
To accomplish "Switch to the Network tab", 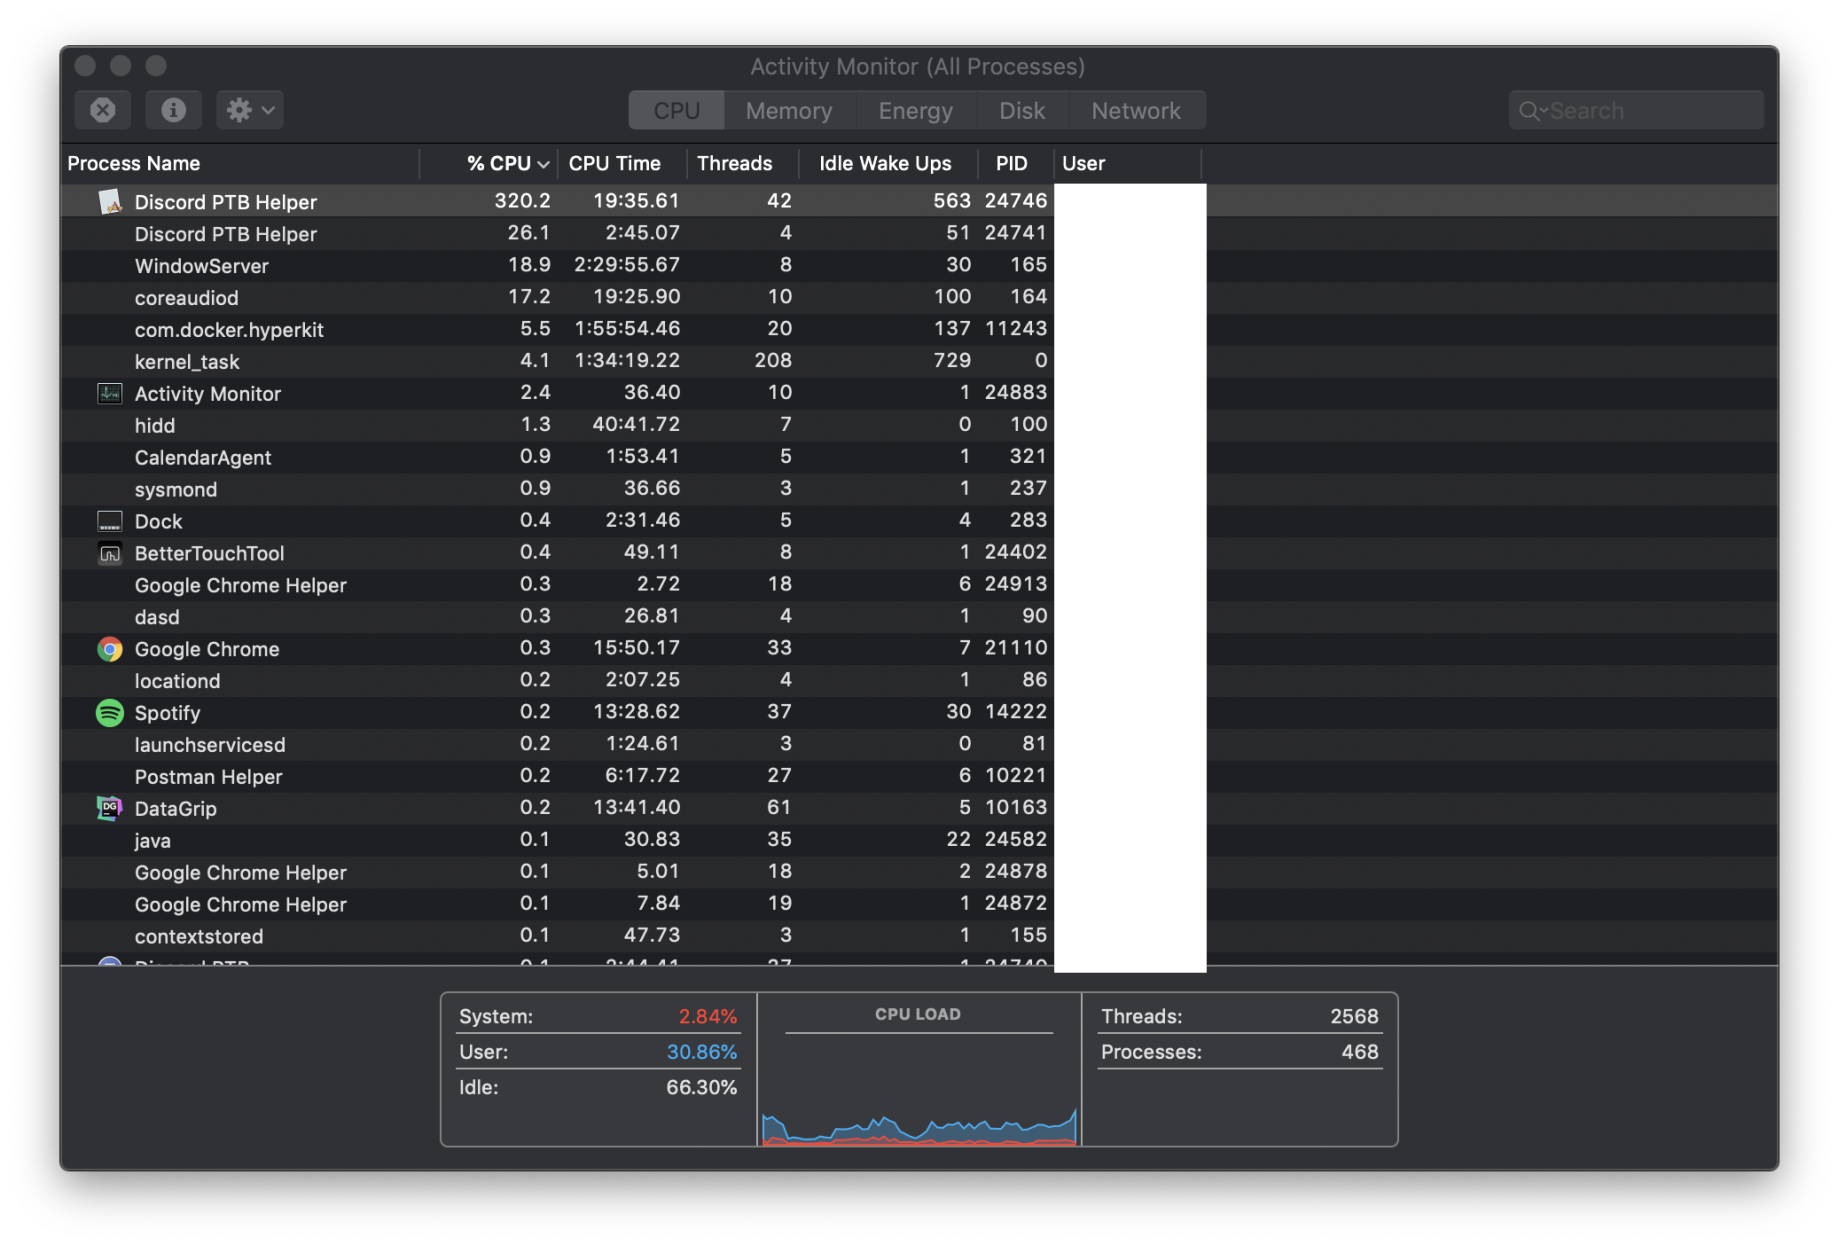I will (1136, 111).
